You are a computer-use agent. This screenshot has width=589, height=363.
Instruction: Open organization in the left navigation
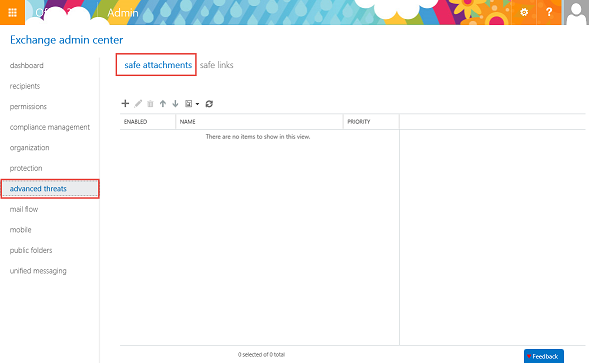click(x=29, y=148)
